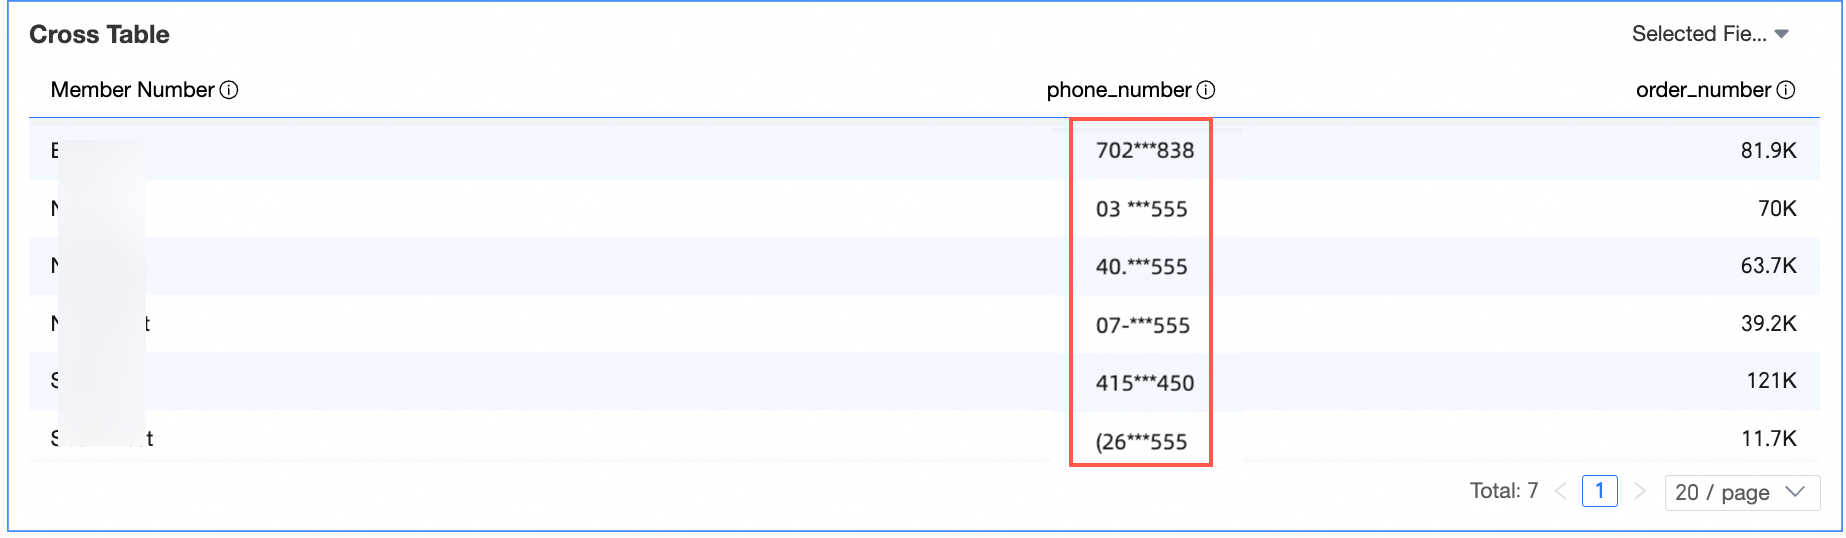This screenshot has width=1846, height=538.
Task: Select phone number 415***450 cell
Action: click(1145, 383)
